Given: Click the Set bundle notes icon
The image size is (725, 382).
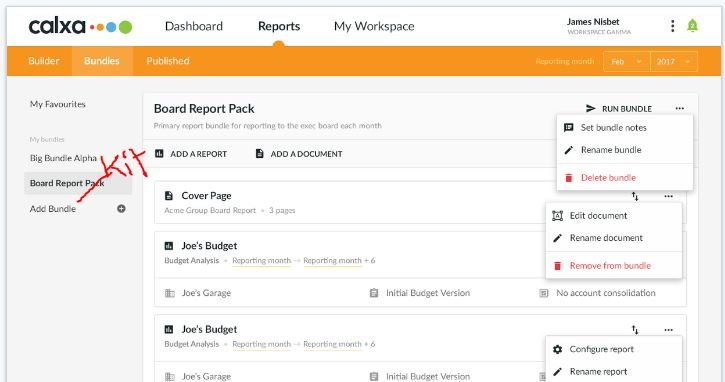Looking at the screenshot, I should point(569,128).
